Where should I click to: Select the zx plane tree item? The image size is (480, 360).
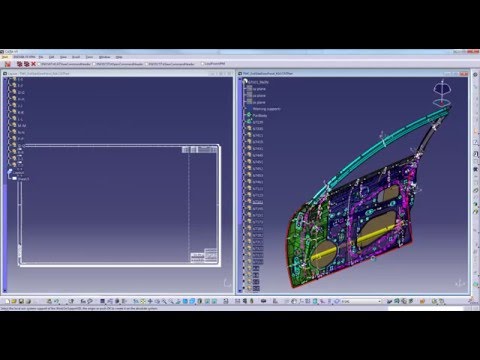coord(256,102)
